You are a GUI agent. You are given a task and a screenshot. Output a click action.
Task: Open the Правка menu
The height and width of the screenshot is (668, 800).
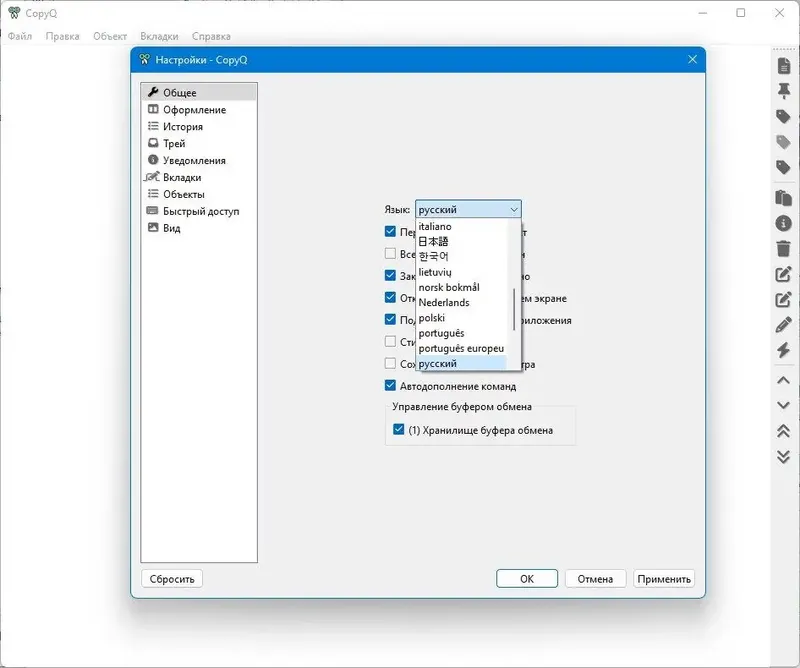coord(62,36)
